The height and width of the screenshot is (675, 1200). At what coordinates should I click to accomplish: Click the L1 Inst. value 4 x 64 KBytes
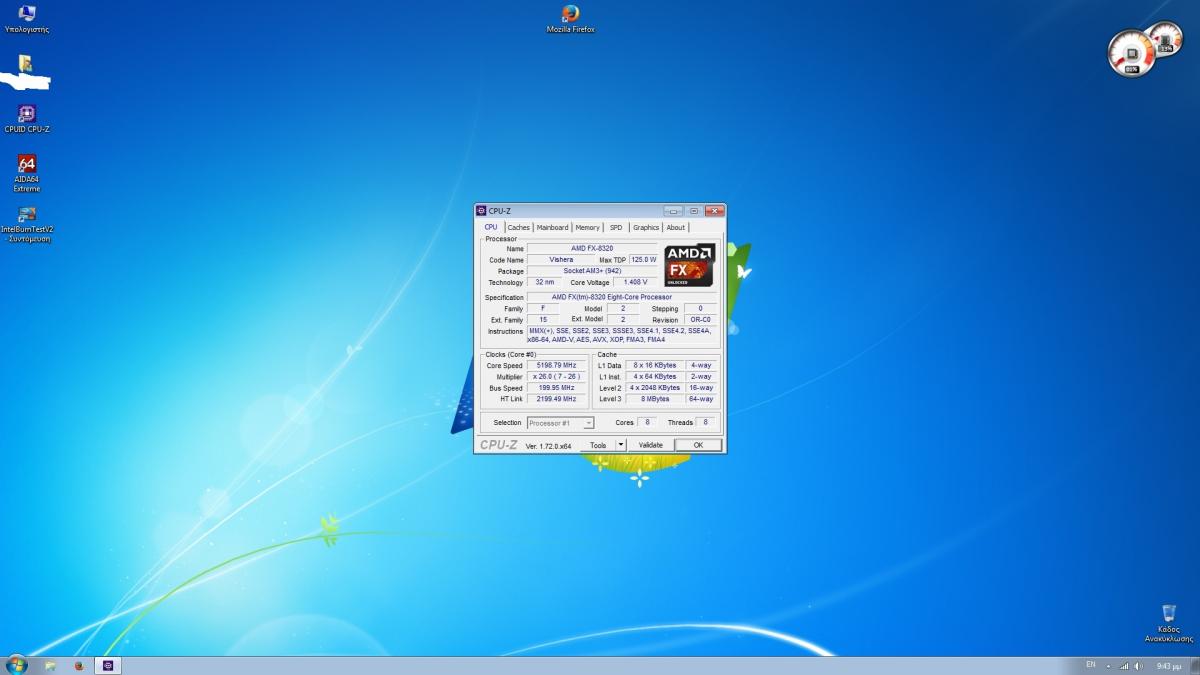655,377
